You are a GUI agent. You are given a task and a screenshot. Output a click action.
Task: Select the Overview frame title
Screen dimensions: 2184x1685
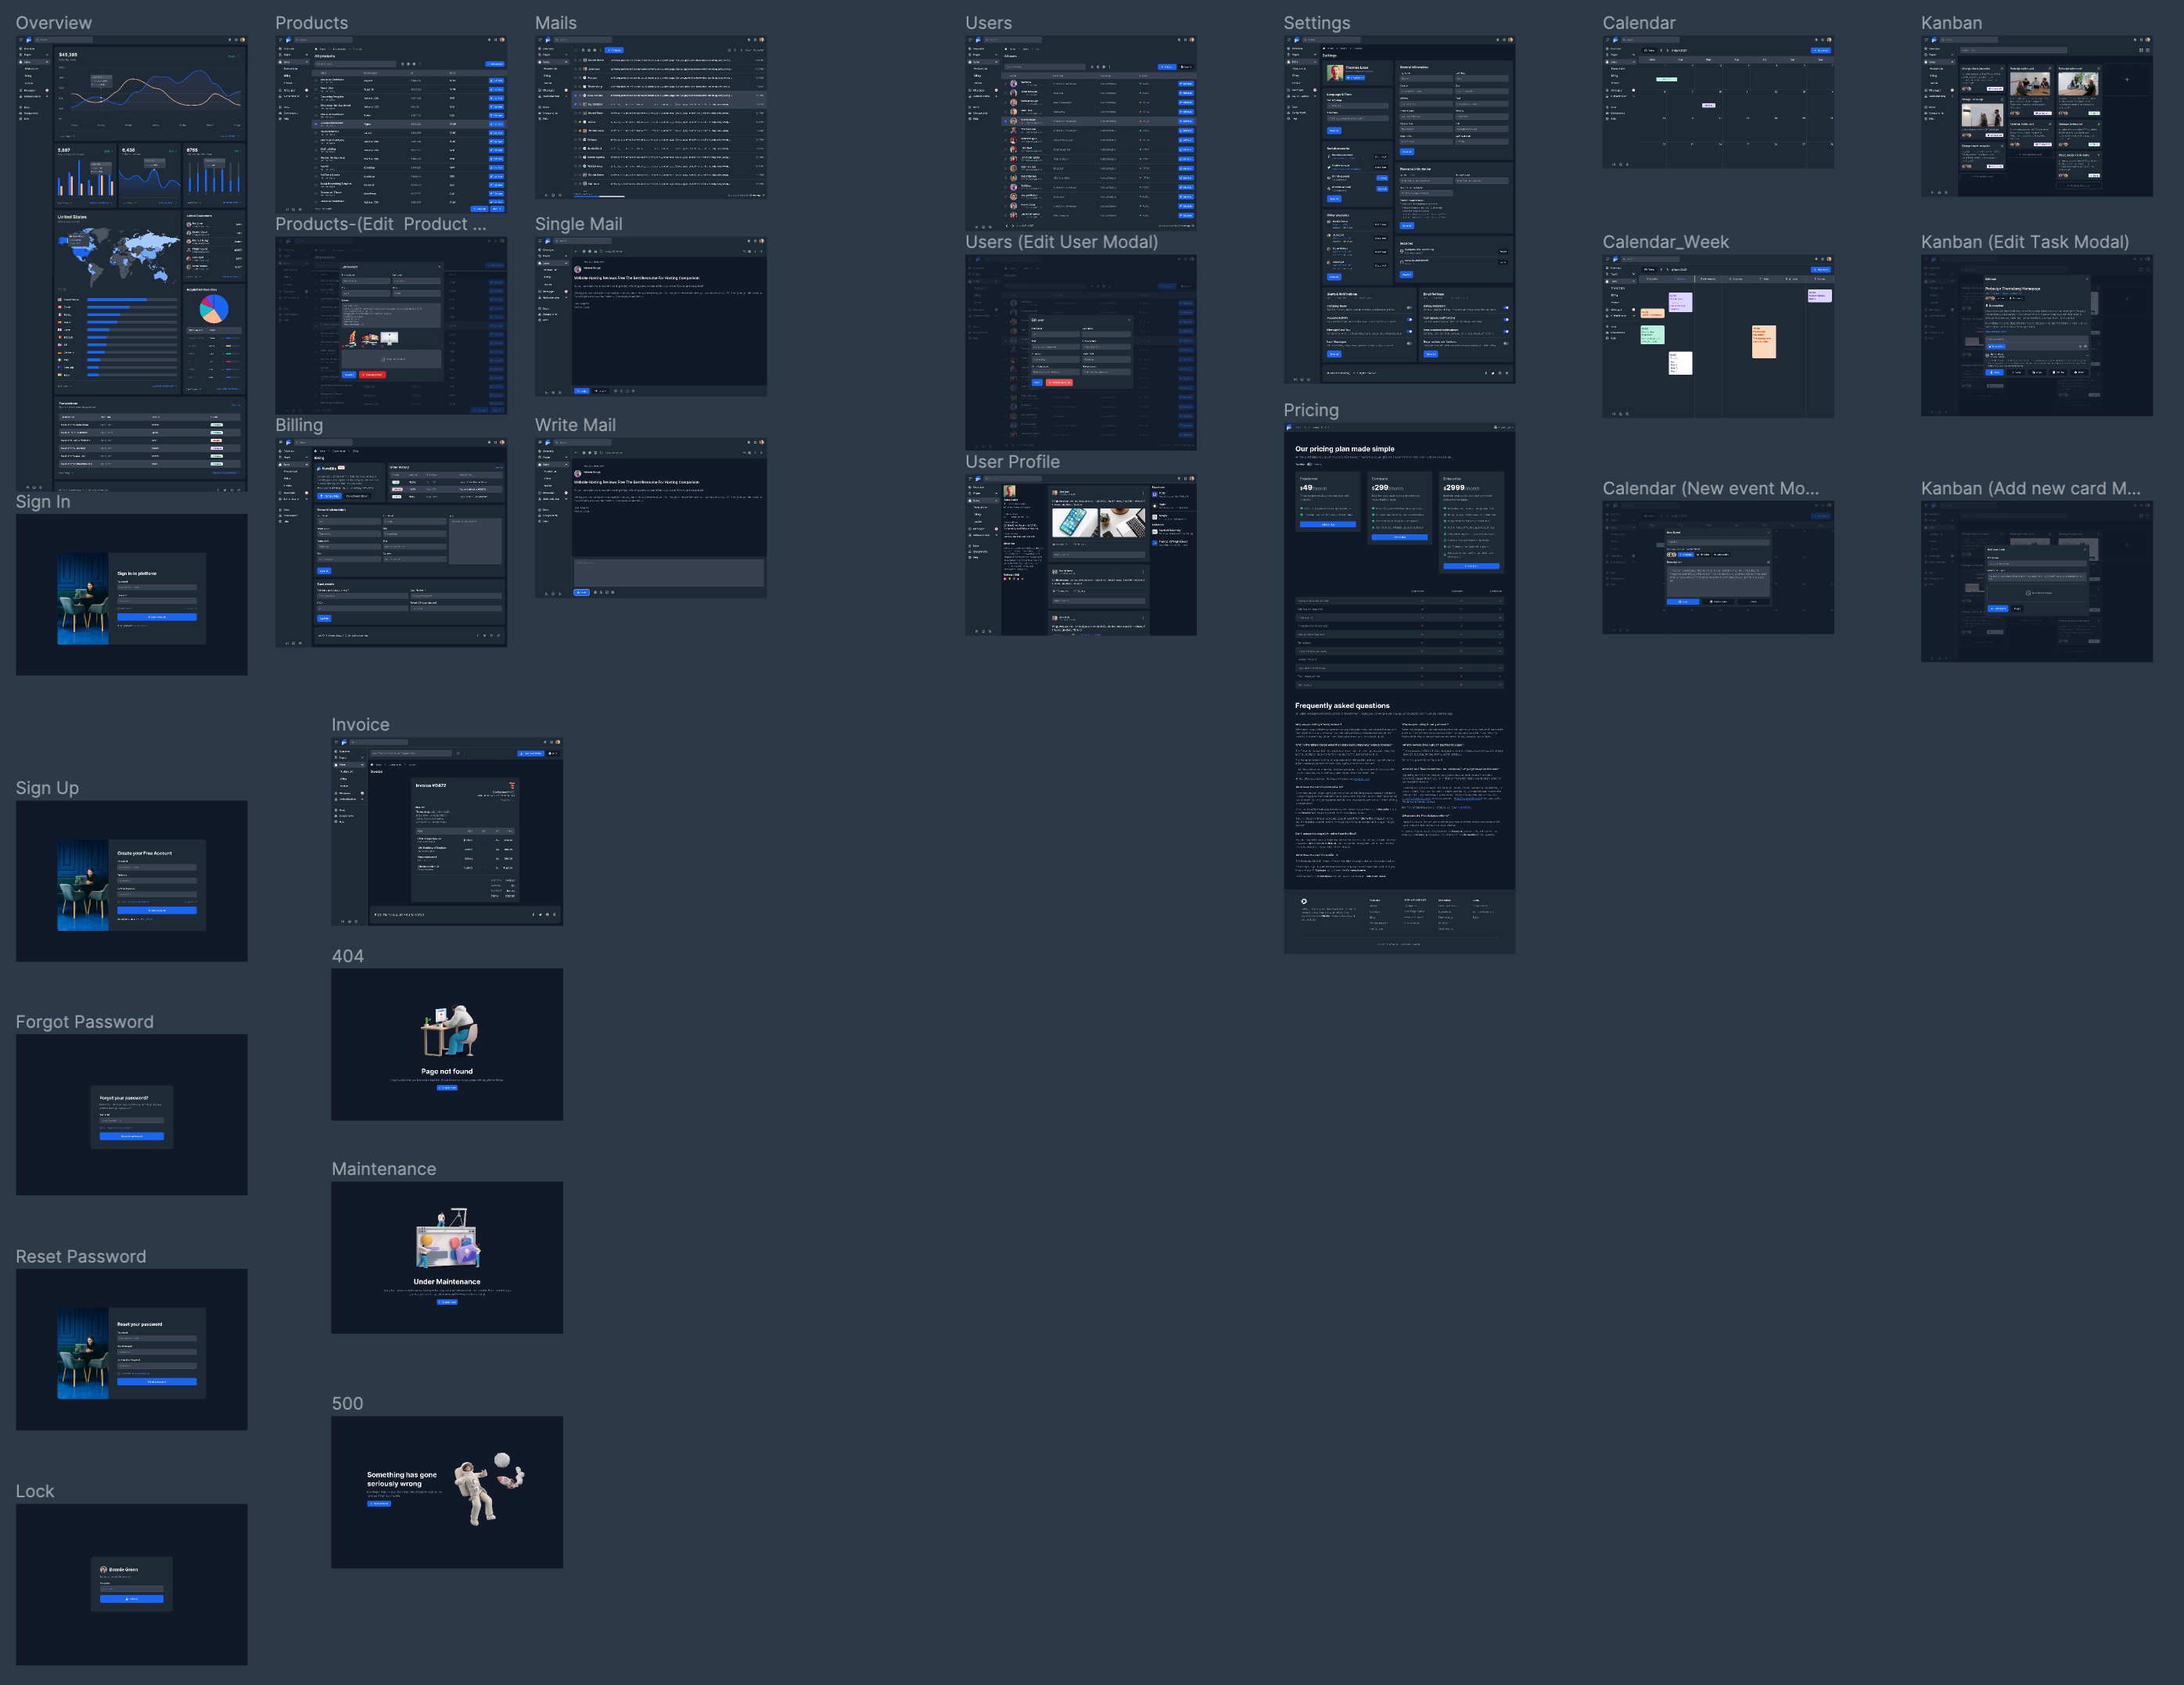[53, 23]
